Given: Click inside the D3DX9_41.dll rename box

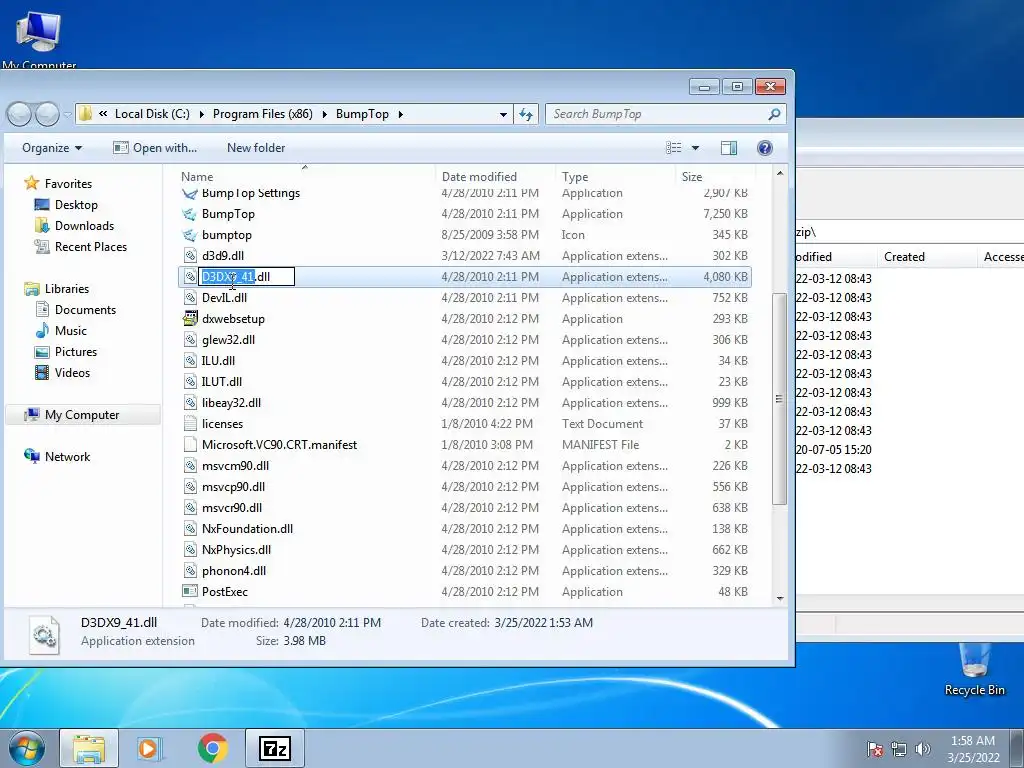Looking at the screenshot, I should click(x=247, y=277).
